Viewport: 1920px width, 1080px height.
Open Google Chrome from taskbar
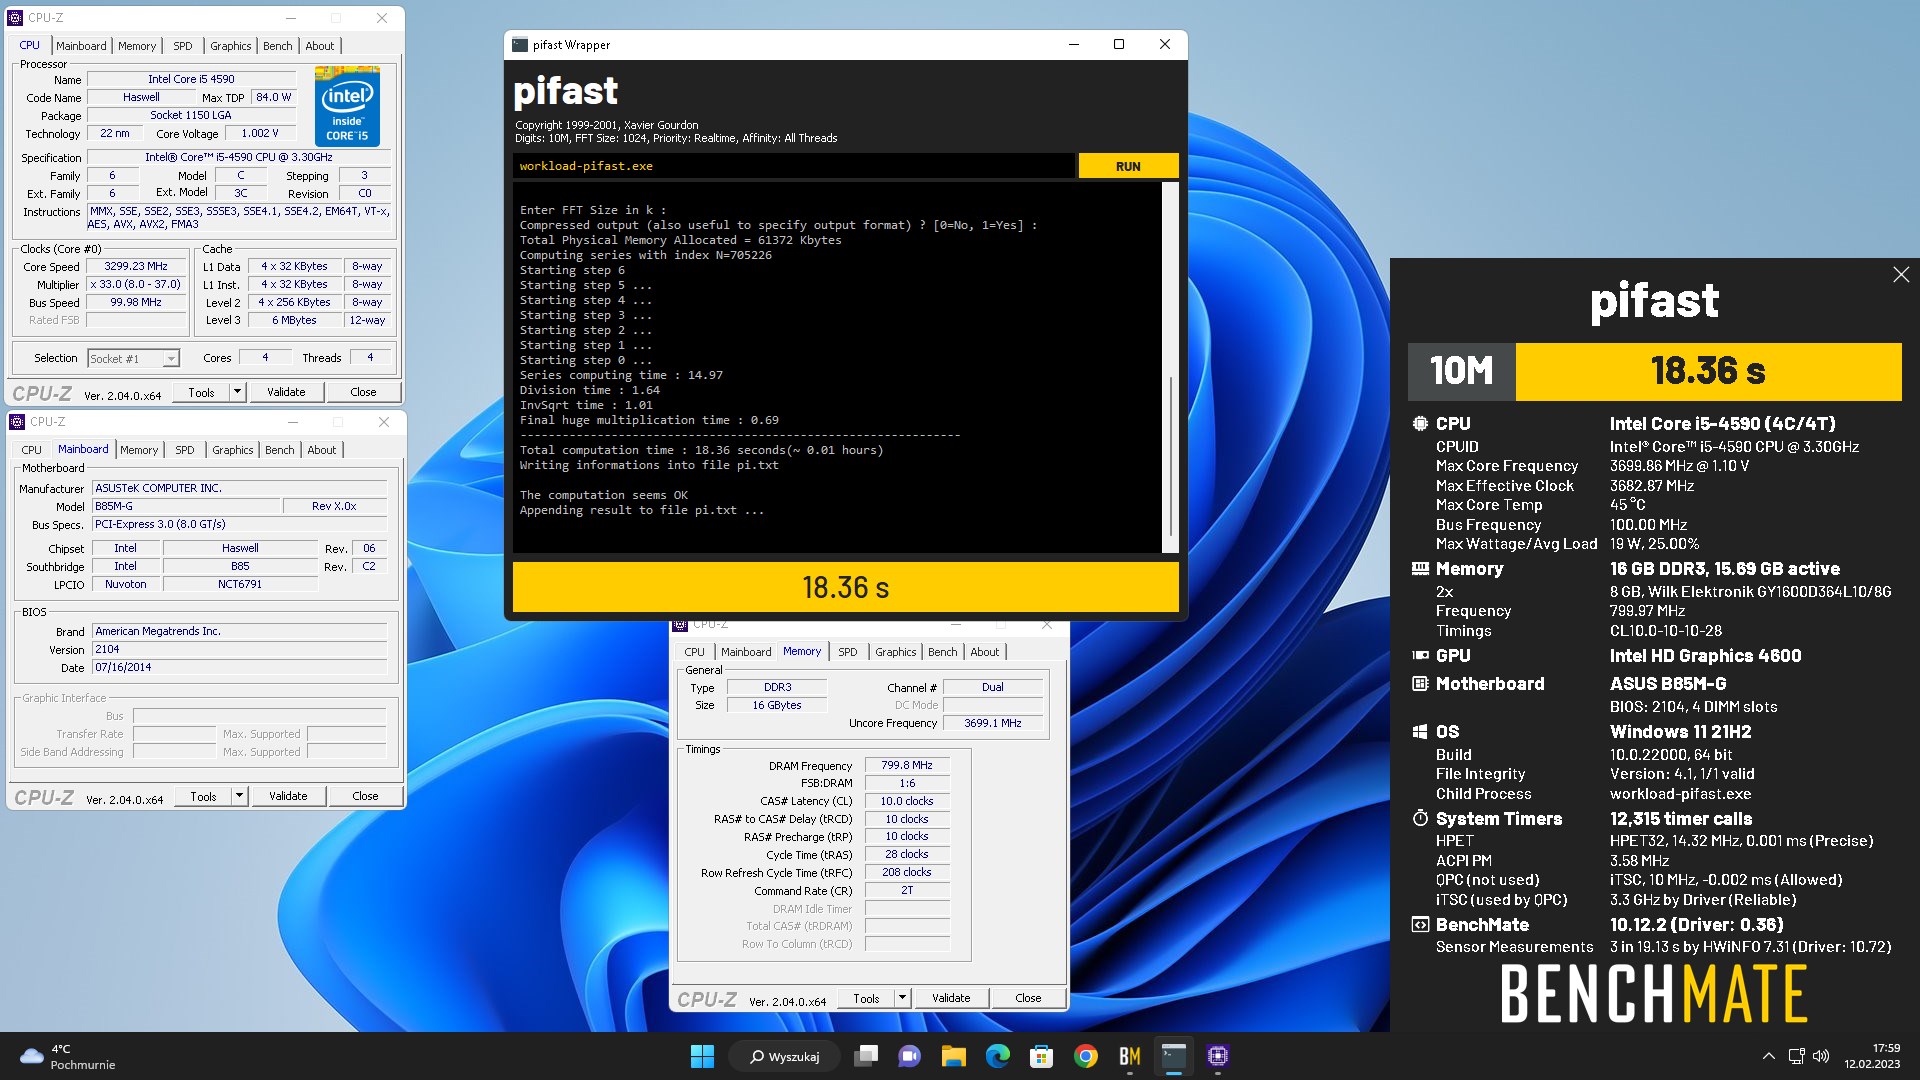(1085, 1056)
